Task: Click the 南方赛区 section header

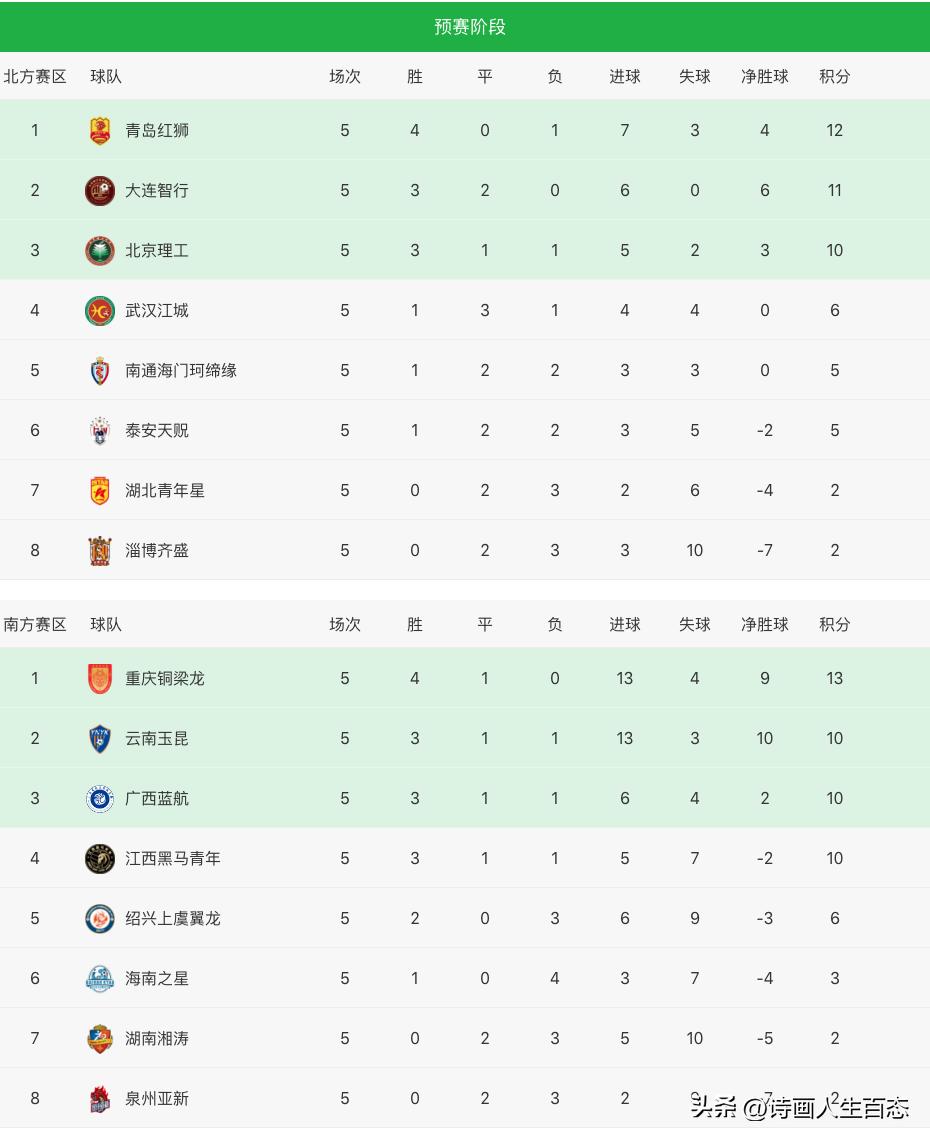Action: 35,625
